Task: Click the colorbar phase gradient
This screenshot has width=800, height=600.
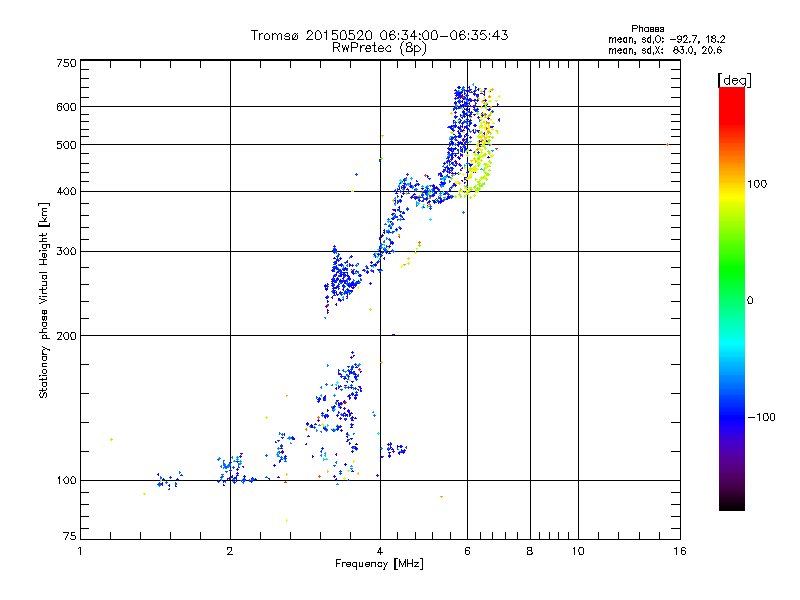Action: (x=732, y=299)
